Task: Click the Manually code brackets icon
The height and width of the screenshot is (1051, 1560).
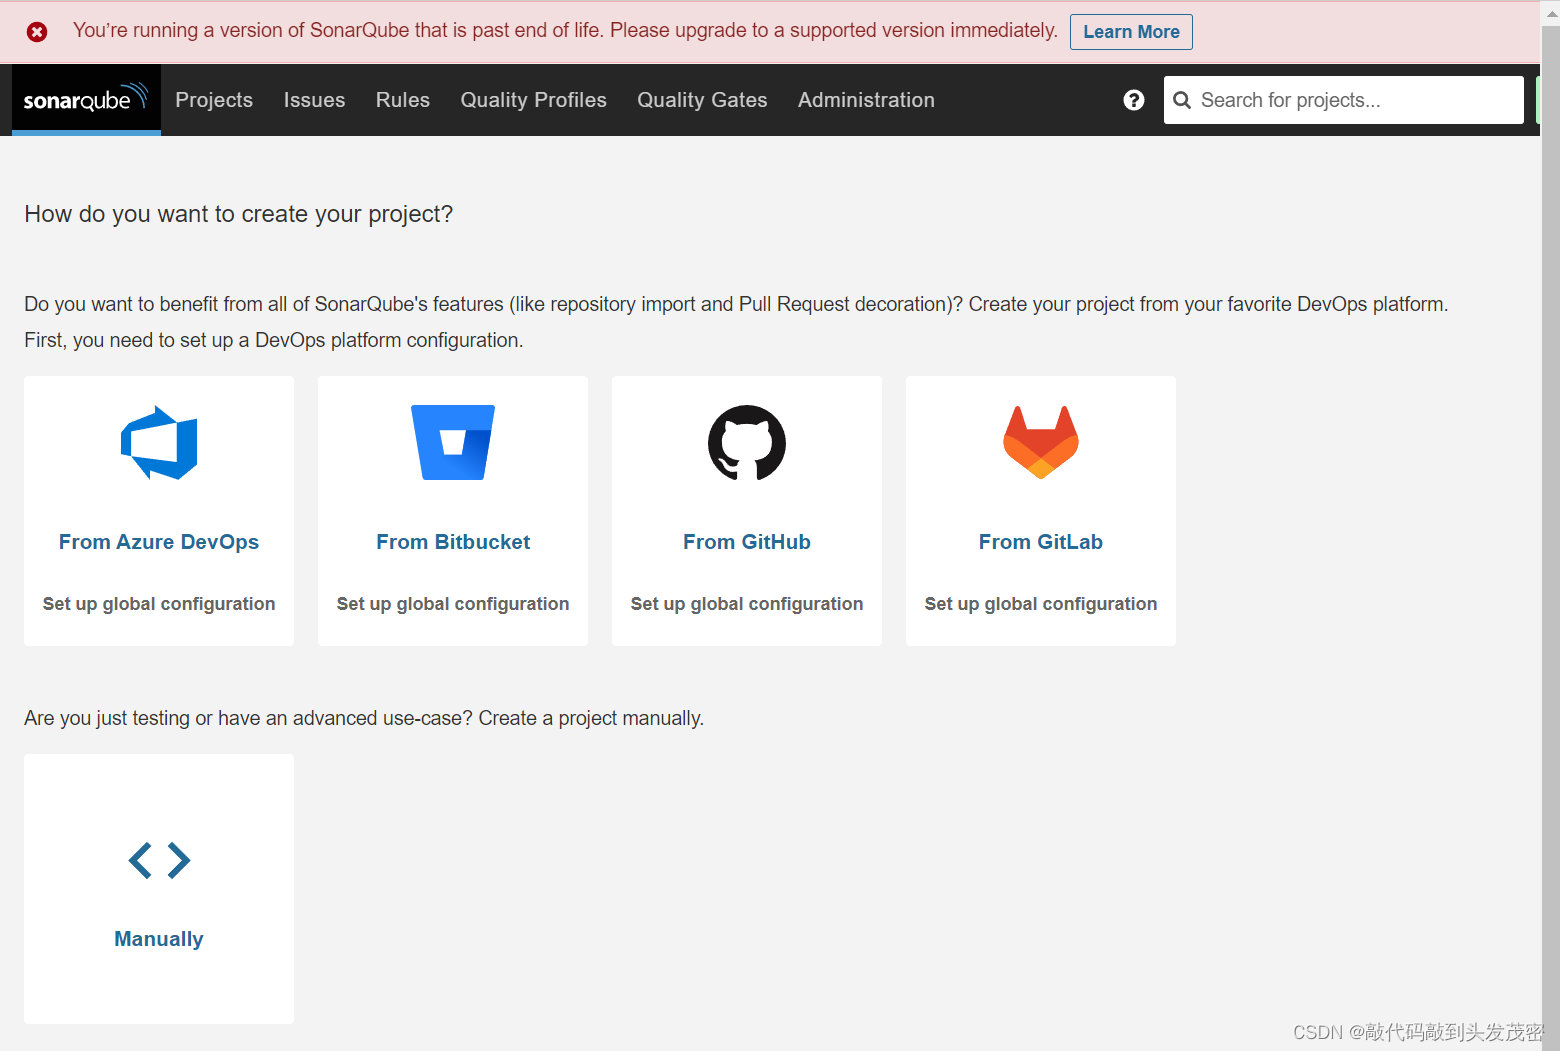Action: pos(159,860)
